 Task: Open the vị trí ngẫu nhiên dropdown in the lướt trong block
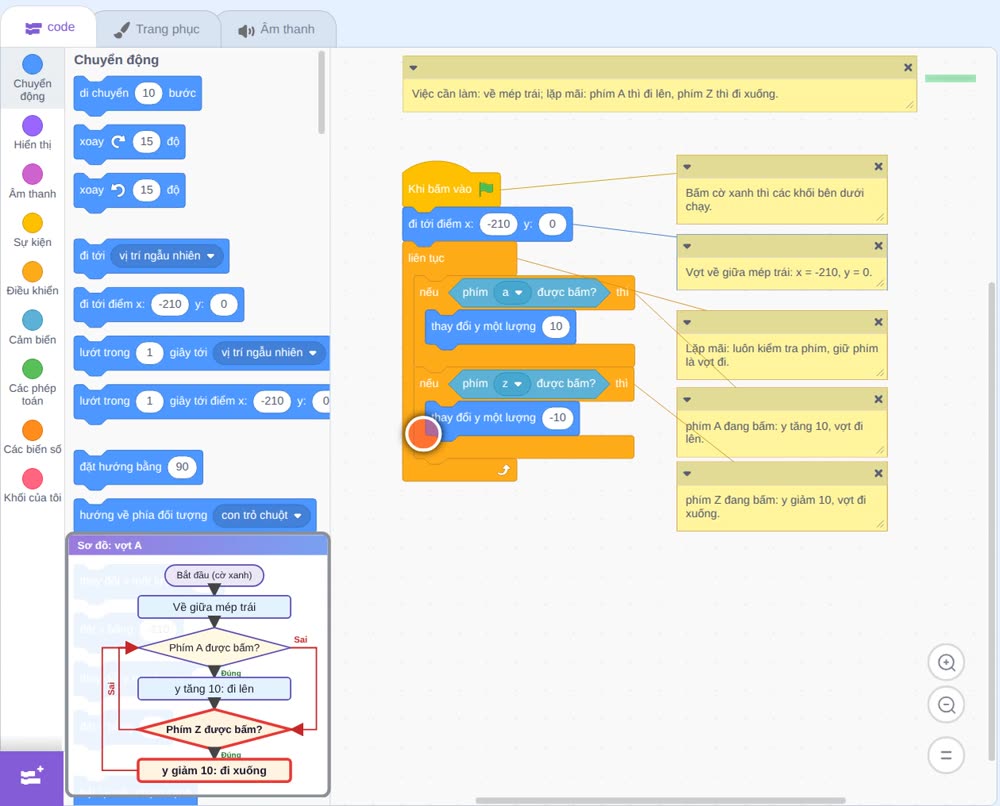(270, 353)
